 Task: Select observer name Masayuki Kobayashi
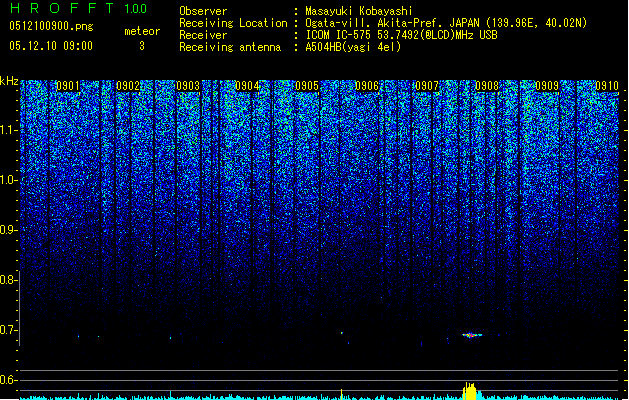click(x=359, y=11)
